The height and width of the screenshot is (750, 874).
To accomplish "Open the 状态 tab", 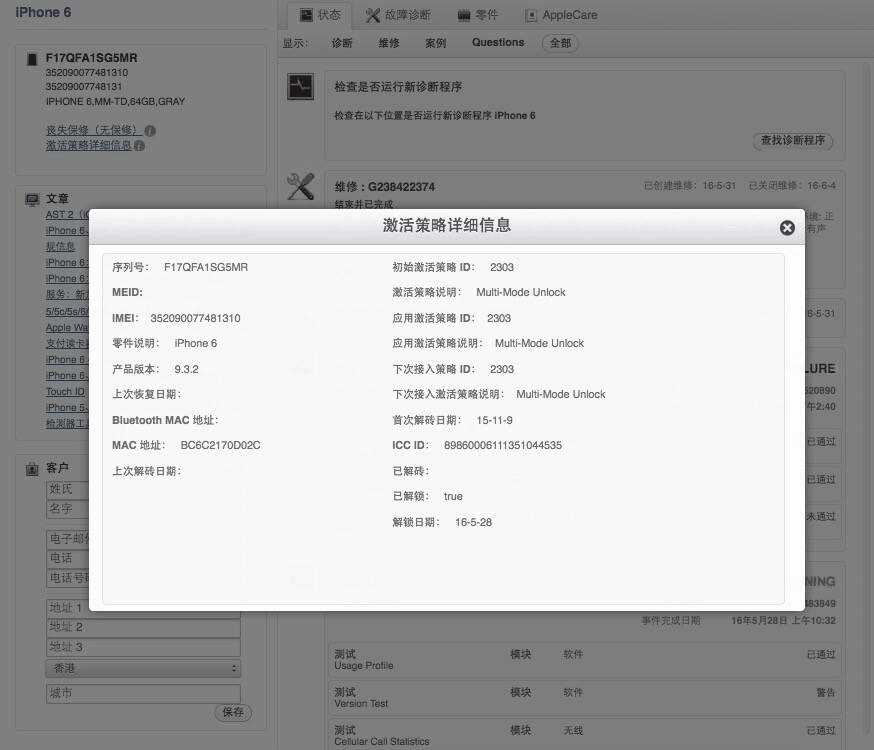I will click(x=320, y=15).
